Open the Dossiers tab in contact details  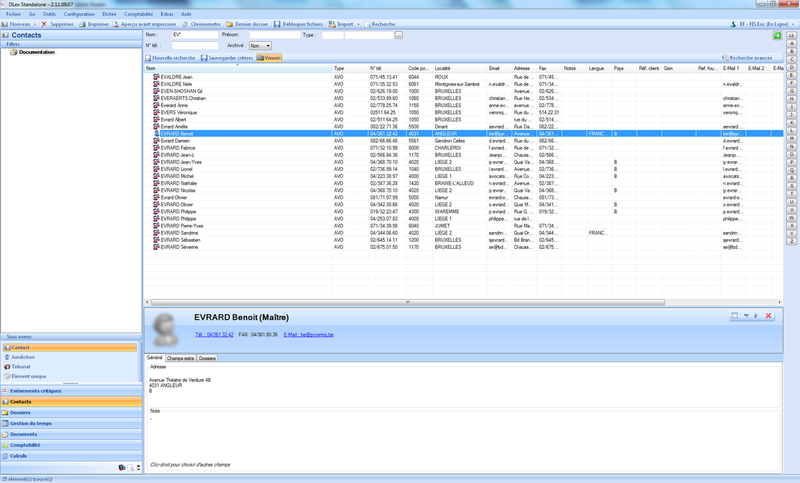[x=207, y=357]
